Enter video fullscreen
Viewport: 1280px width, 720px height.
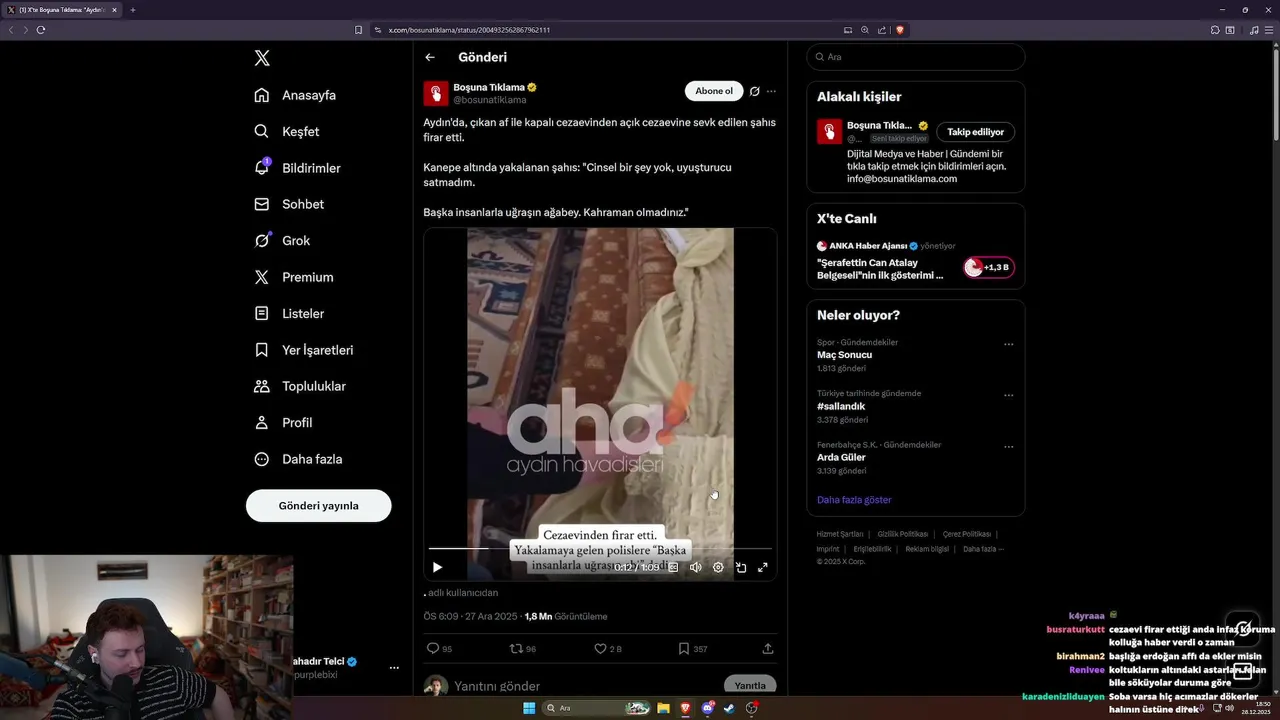pyautogui.click(x=763, y=567)
